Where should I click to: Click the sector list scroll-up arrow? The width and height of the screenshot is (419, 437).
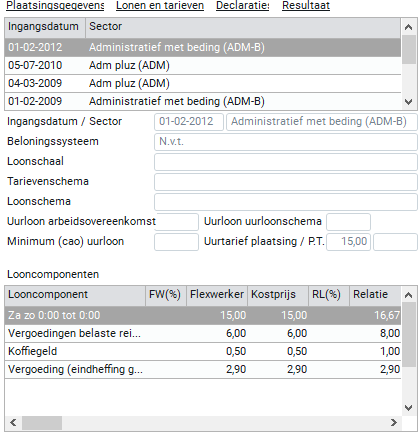pos(408,27)
